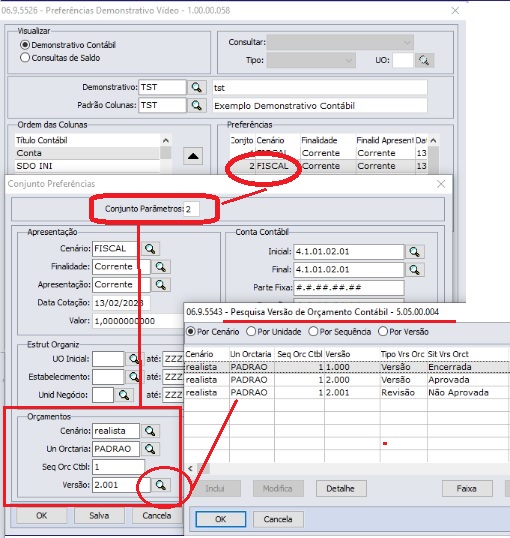The image size is (510, 538).
Task: Open lookup for Conta Contábil Inicial
Action: point(415,252)
